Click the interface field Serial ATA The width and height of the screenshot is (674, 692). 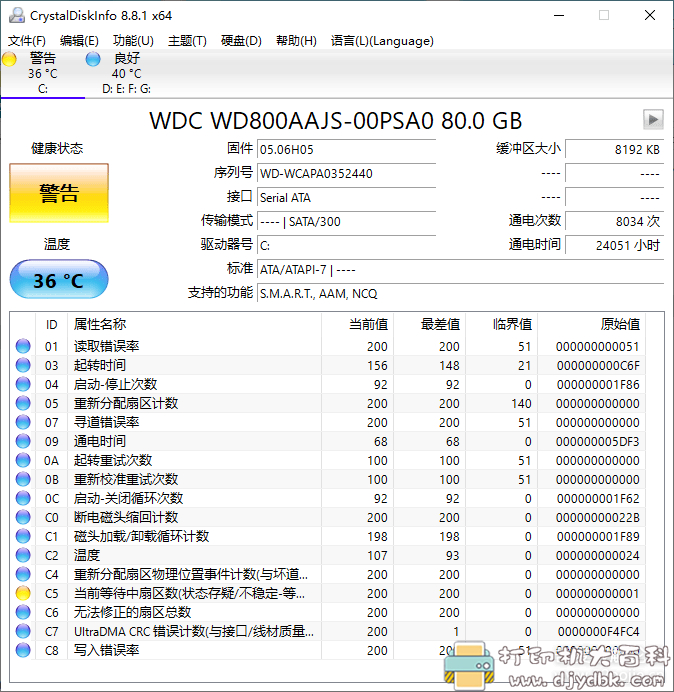click(x=346, y=197)
